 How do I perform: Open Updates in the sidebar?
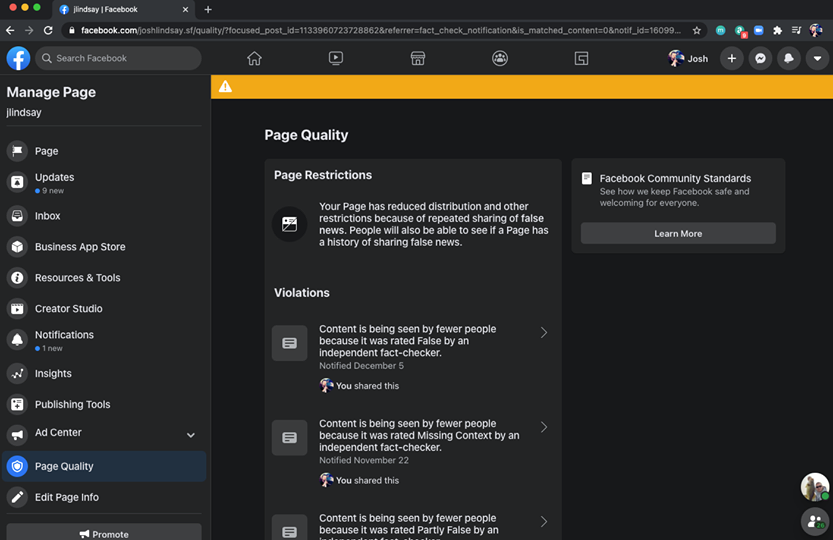pyautogui.click(x=104, y=182)
